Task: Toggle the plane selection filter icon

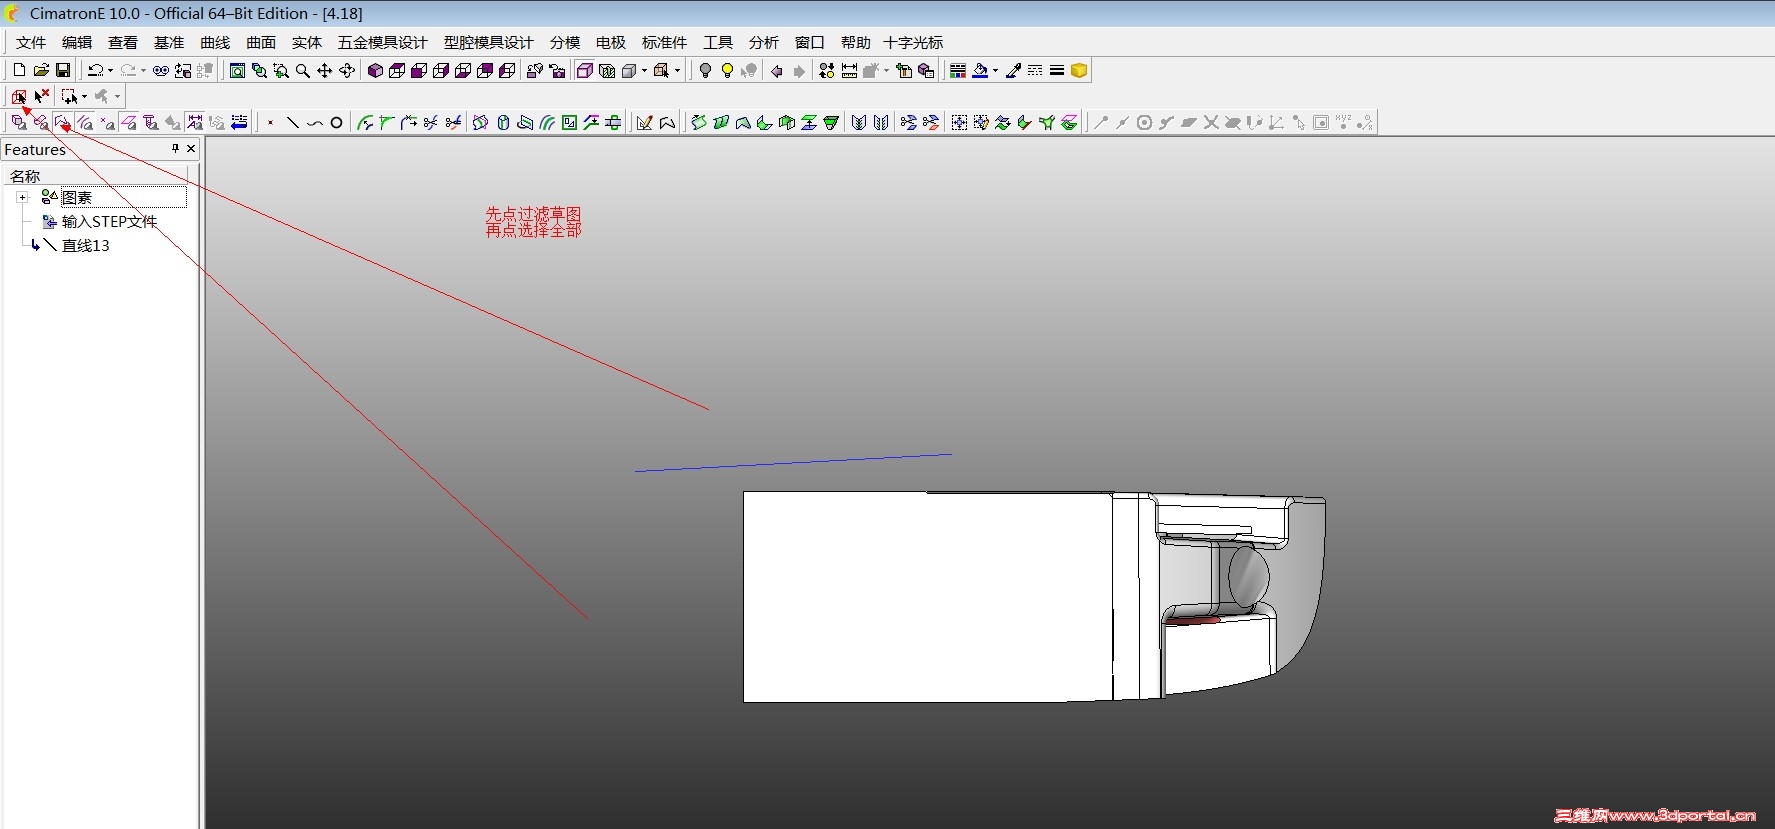Action: 128,123
